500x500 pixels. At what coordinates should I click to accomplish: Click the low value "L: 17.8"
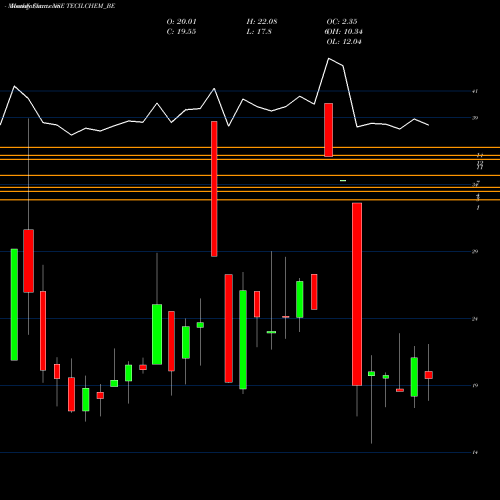(x=259, y=32)
